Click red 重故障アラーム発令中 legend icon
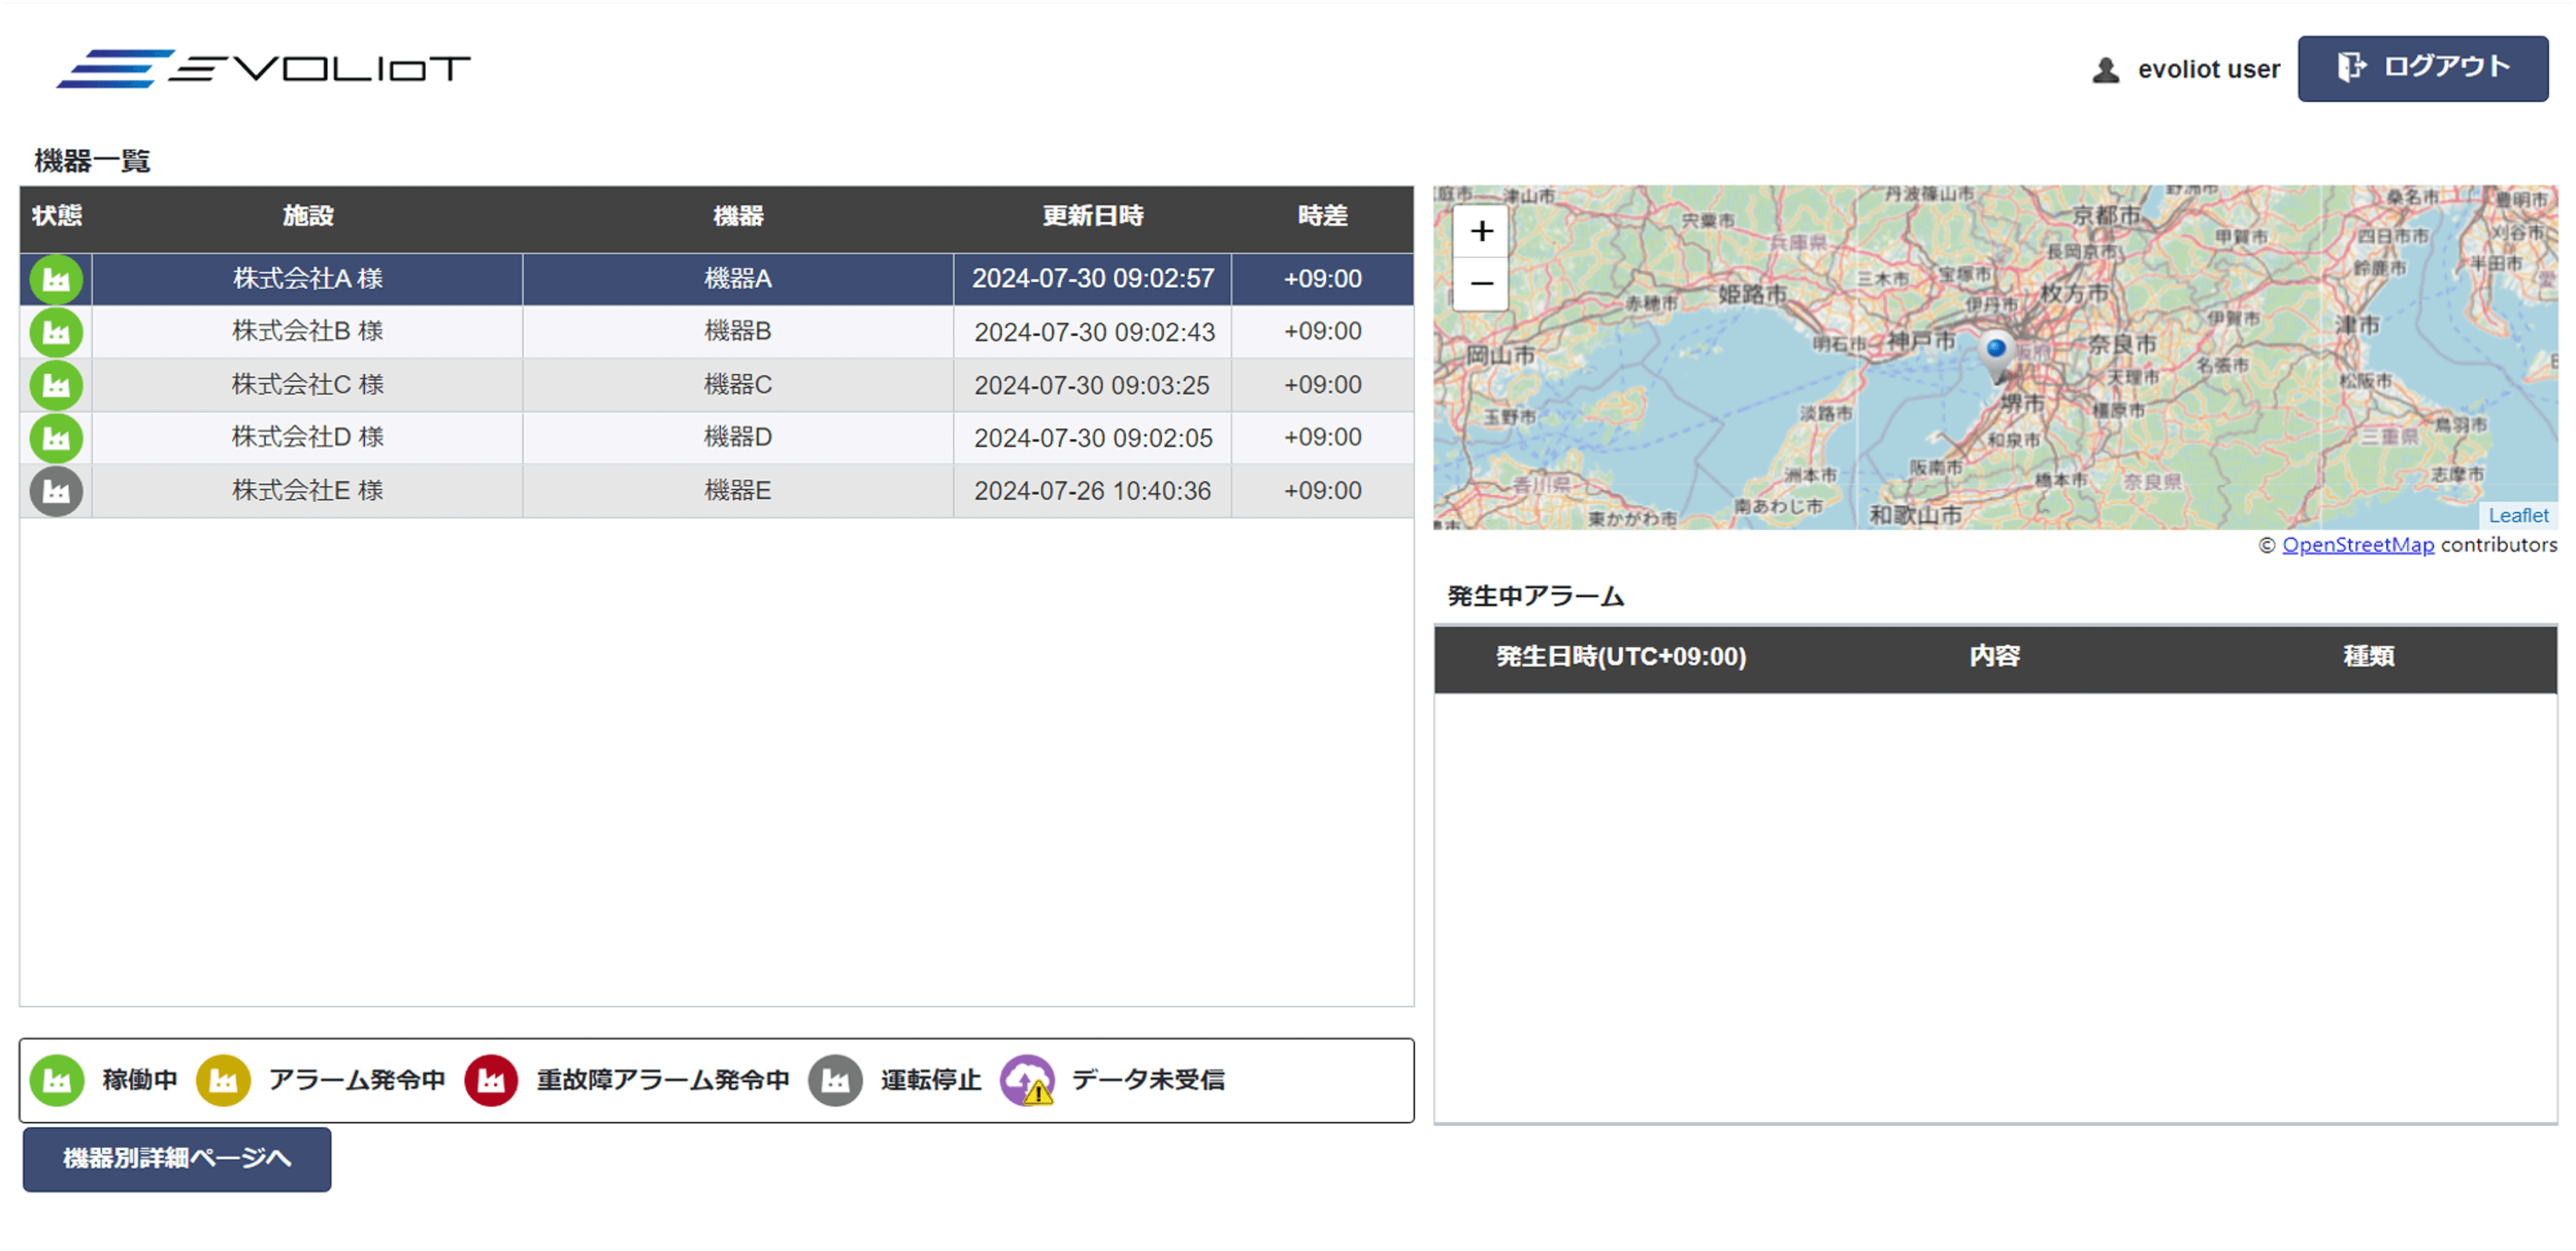This screenshot has width=2576, height=1251. pyautogui.click(x=491, y=1080)
